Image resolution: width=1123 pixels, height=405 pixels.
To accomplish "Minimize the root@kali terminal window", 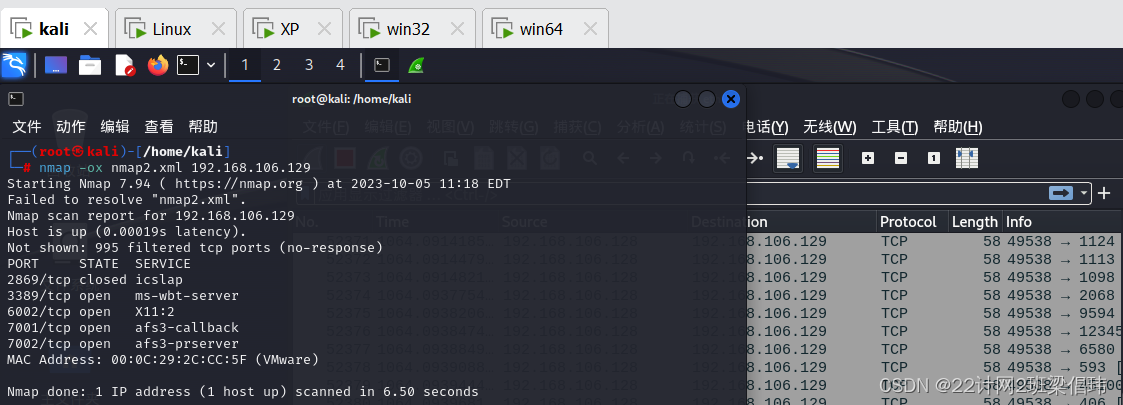I will [683, 99].
